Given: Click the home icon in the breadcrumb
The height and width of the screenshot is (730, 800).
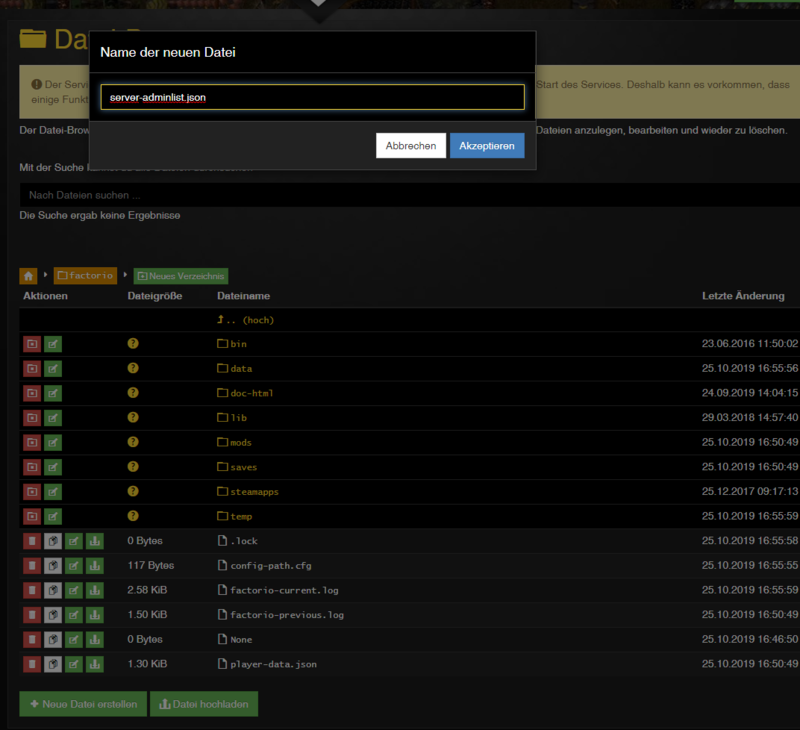Looking at the screenshot, I should click(29, 275).
